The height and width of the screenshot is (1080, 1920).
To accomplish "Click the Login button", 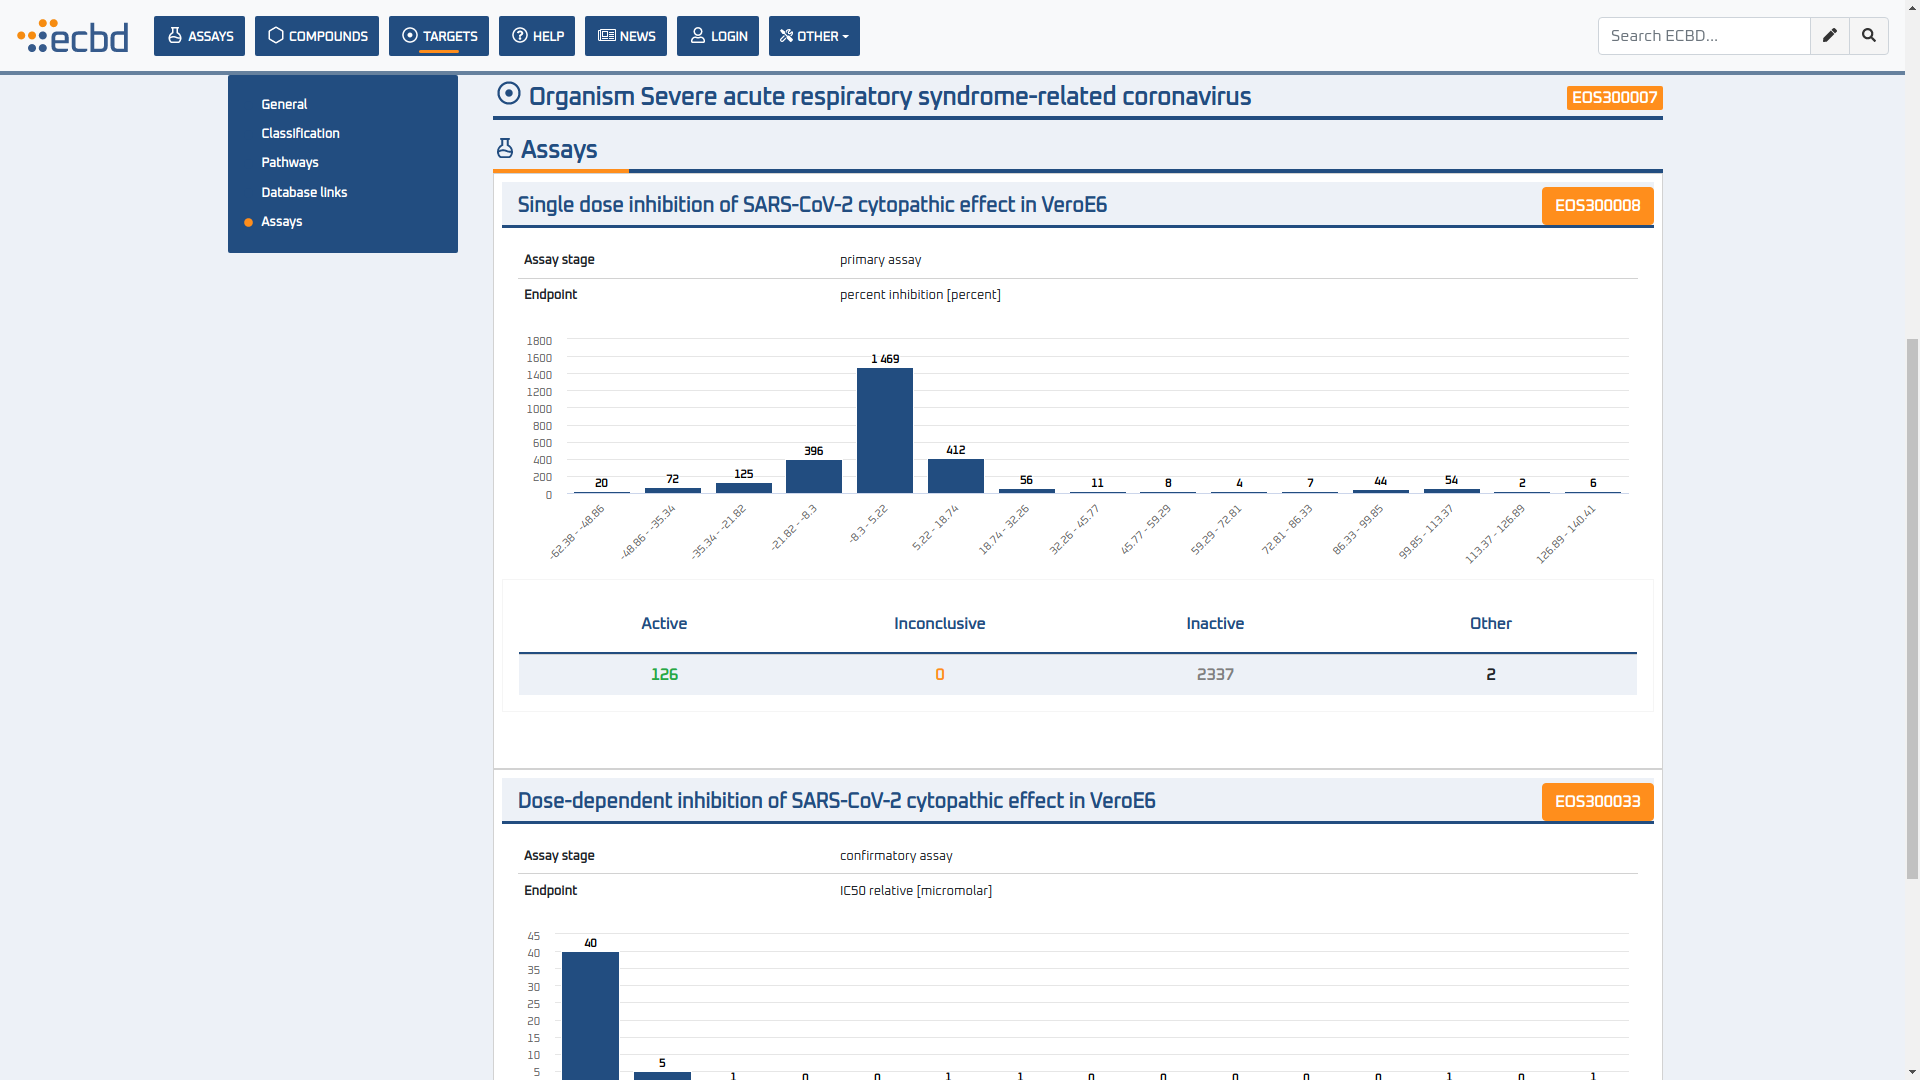I will [717, 36].
